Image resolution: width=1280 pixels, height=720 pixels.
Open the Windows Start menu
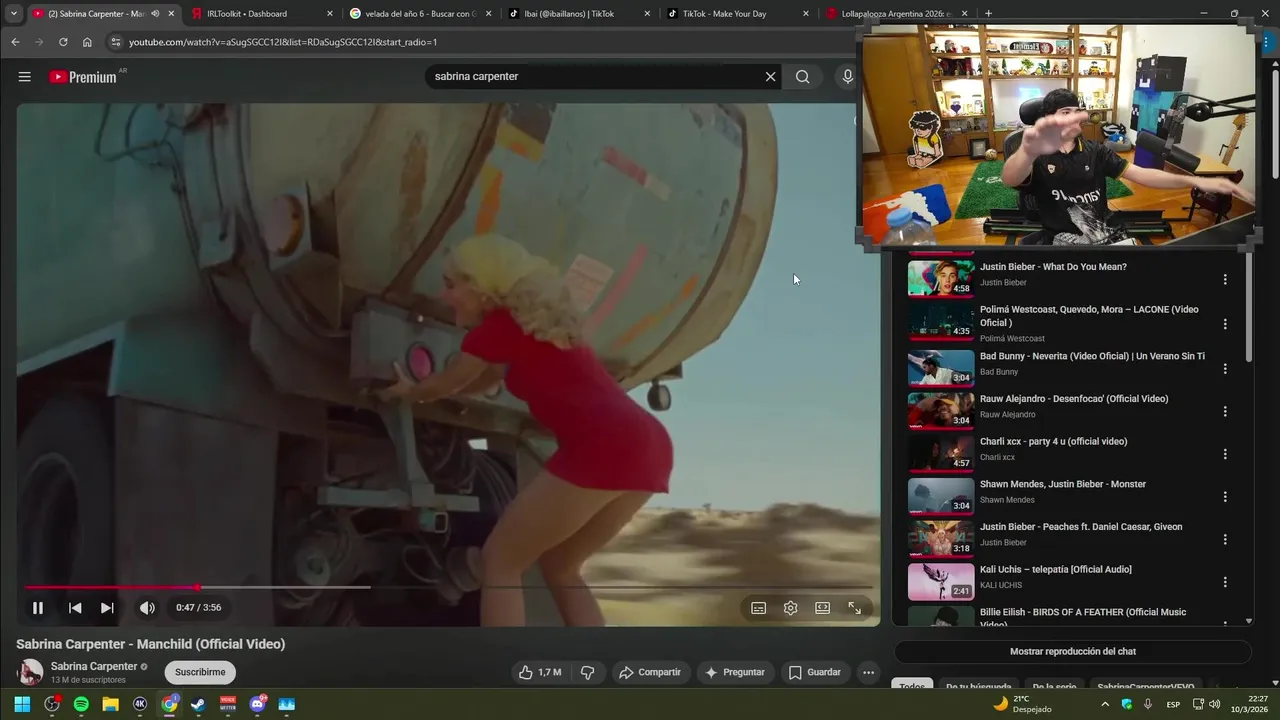coord(22,704)
